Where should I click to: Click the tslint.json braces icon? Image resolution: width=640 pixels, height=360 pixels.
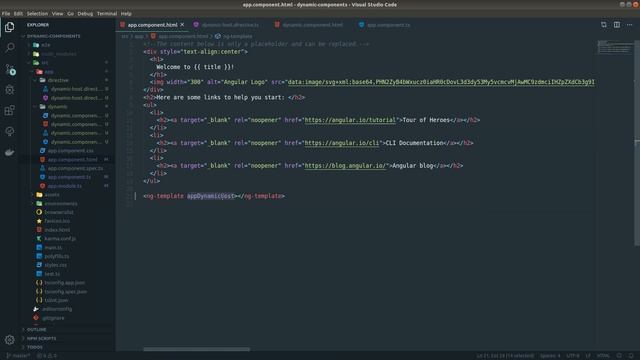point(39,300)
